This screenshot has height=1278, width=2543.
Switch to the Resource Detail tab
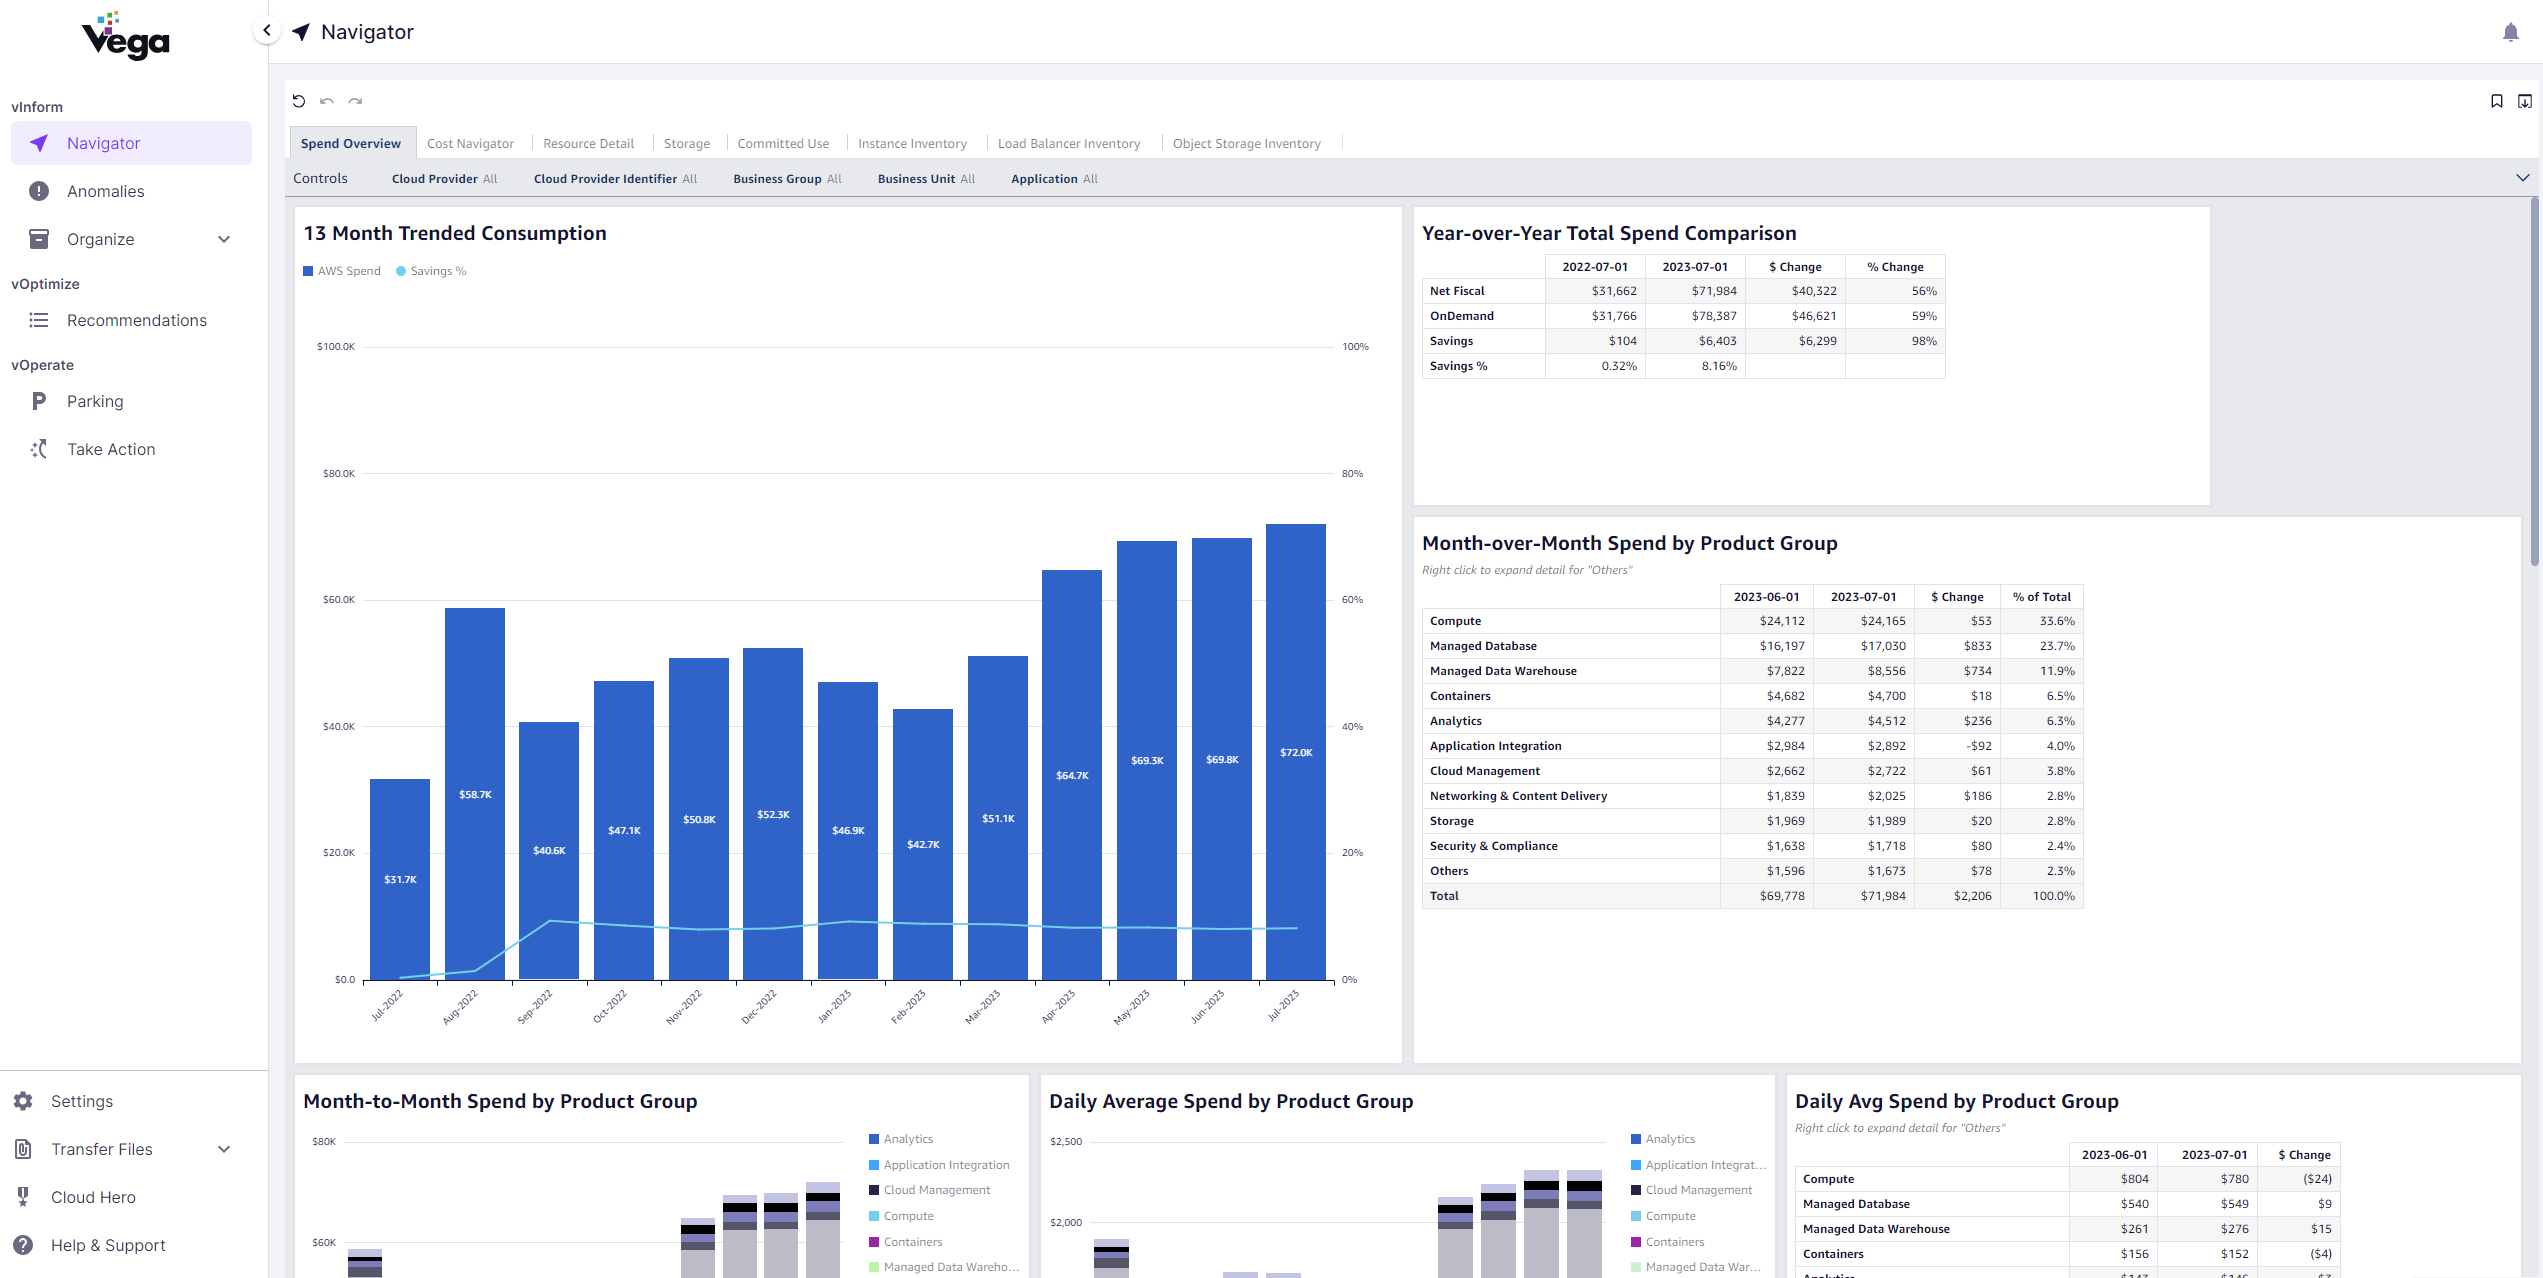tap(588, 143)
